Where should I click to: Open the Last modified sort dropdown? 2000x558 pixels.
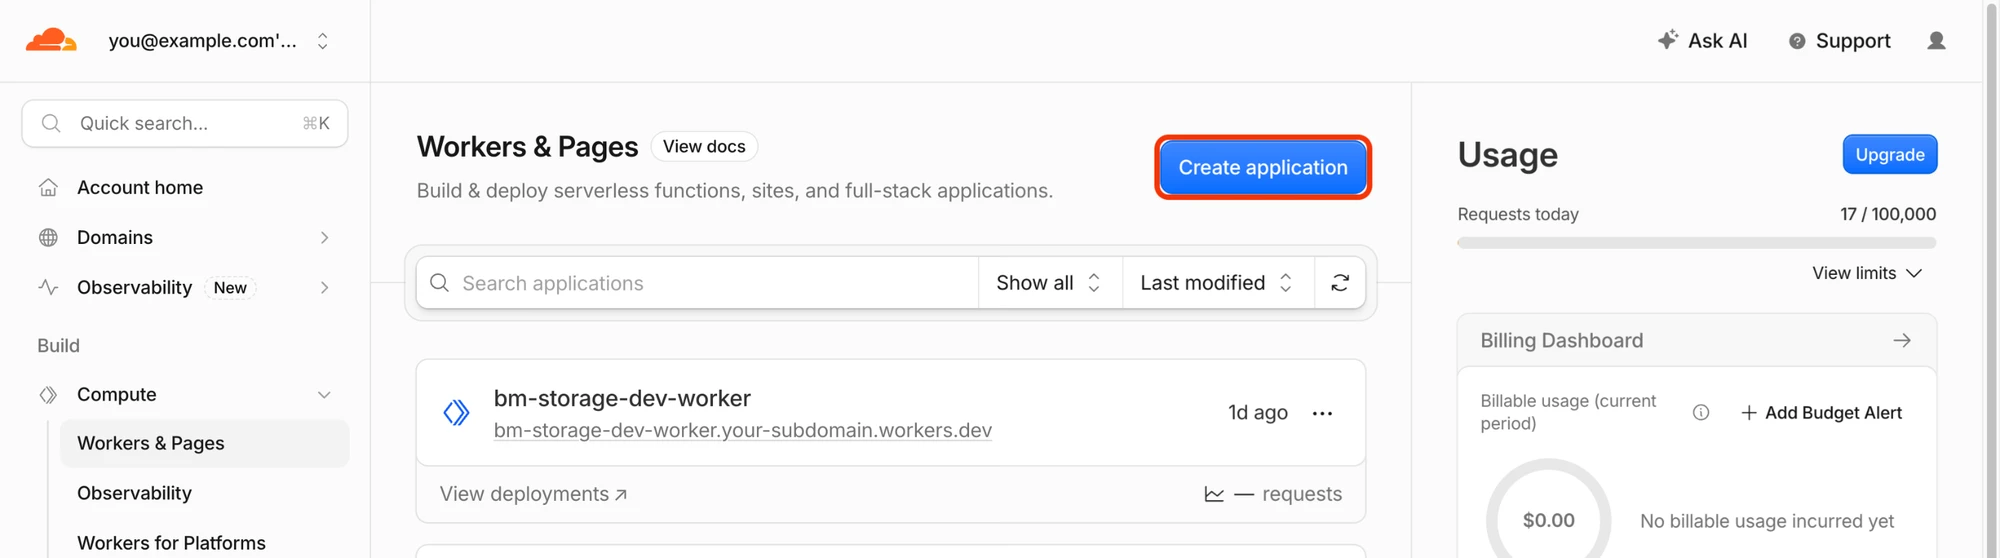pos(1217,283)
